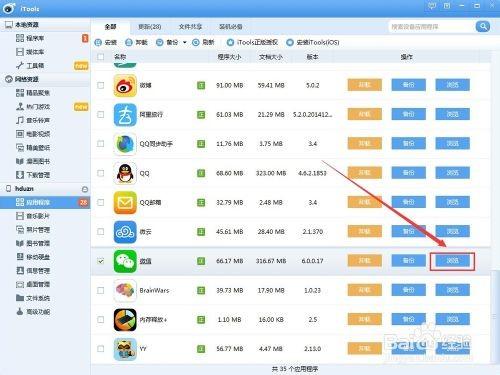Viewport: 500px width, 375px height.
Task: Open 桌面管理 desktop management
Action: (38, 284)
